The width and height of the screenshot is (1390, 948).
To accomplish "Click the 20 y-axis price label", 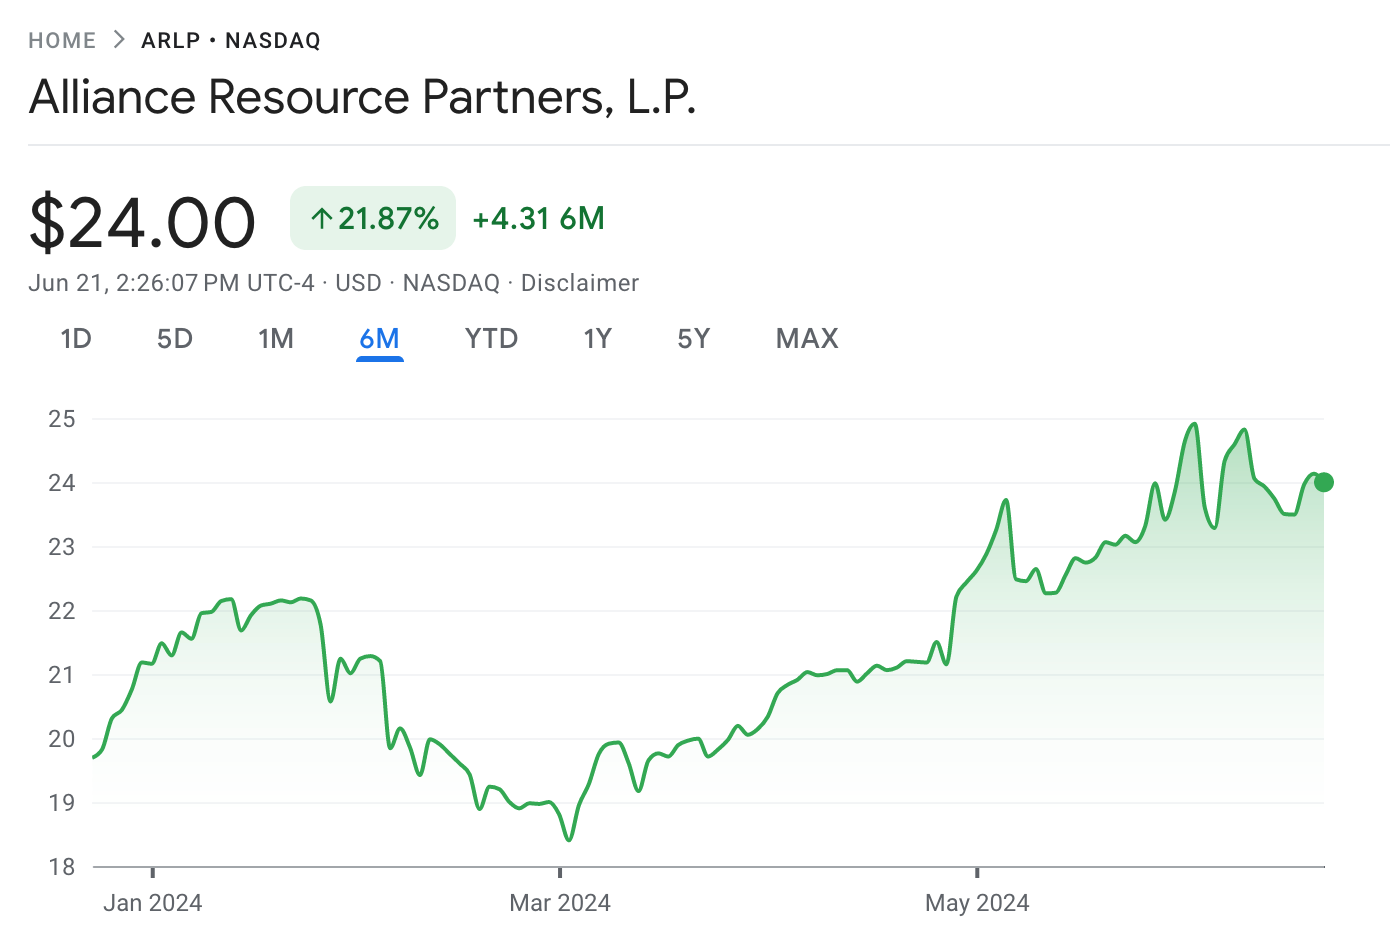I will click(62, 739).
